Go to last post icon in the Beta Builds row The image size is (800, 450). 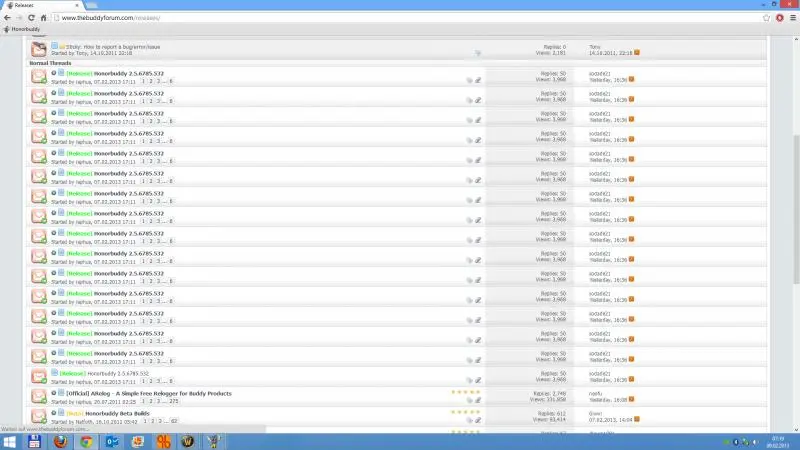pyautogui.click(x=637, y=419)
